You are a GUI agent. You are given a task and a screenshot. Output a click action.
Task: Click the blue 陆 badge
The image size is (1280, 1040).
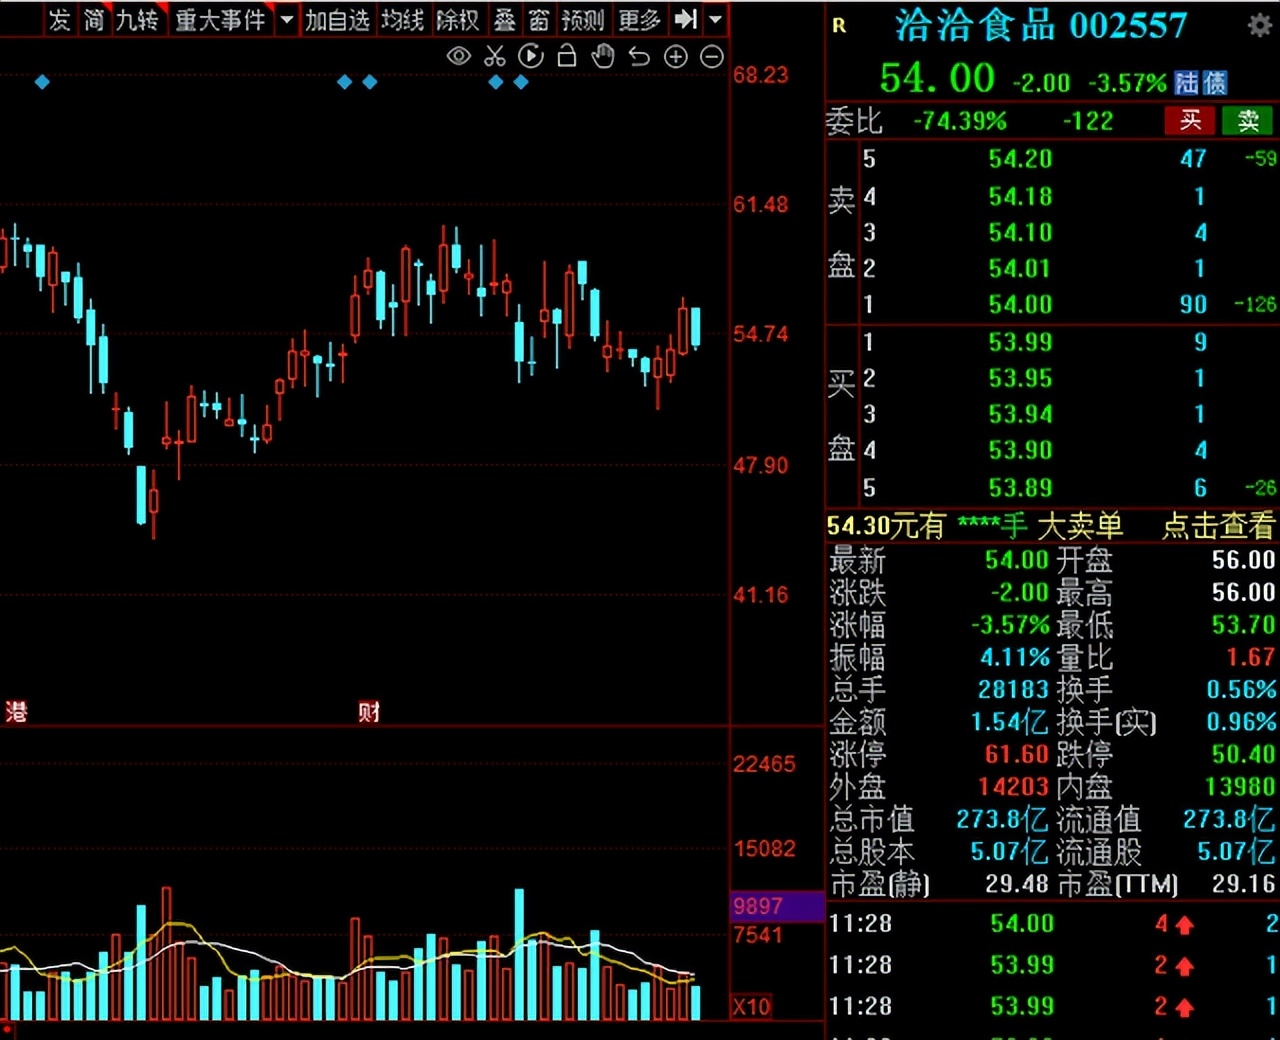tap(1187, 82)
